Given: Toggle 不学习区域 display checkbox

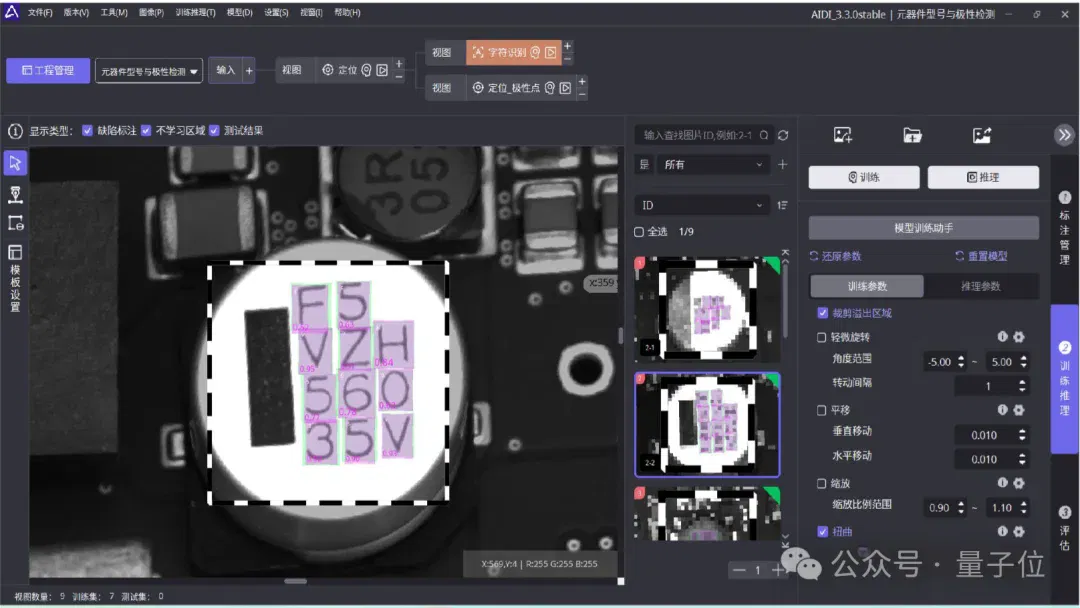Looking at the screenshot, I should (x=146, y=131).
